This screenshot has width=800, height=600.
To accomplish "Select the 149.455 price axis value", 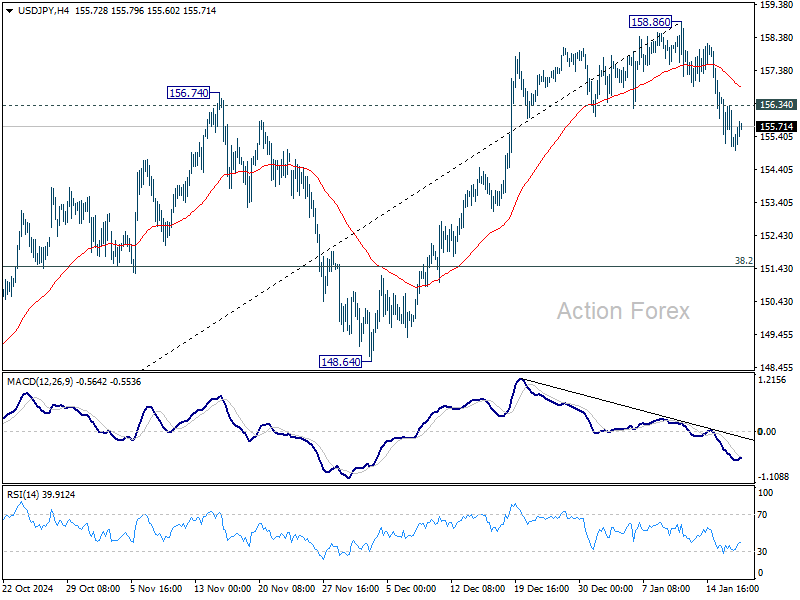I will (777, 335).
